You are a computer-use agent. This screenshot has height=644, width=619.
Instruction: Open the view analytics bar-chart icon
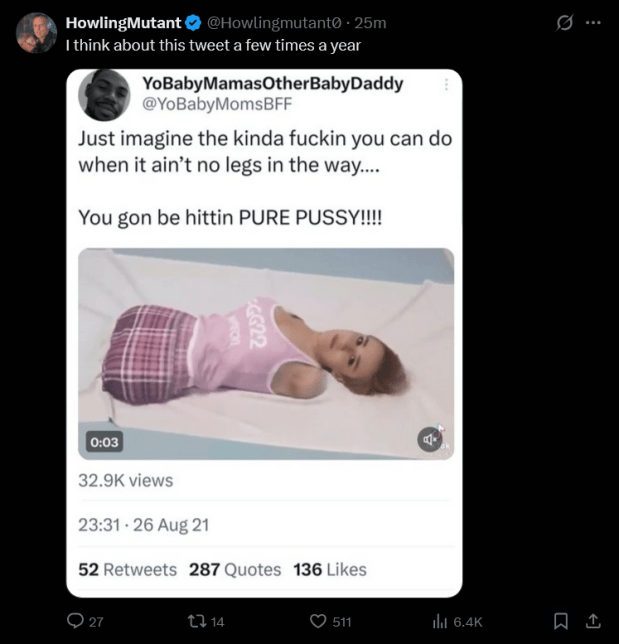pyautogui.click(x=438, y=621)
